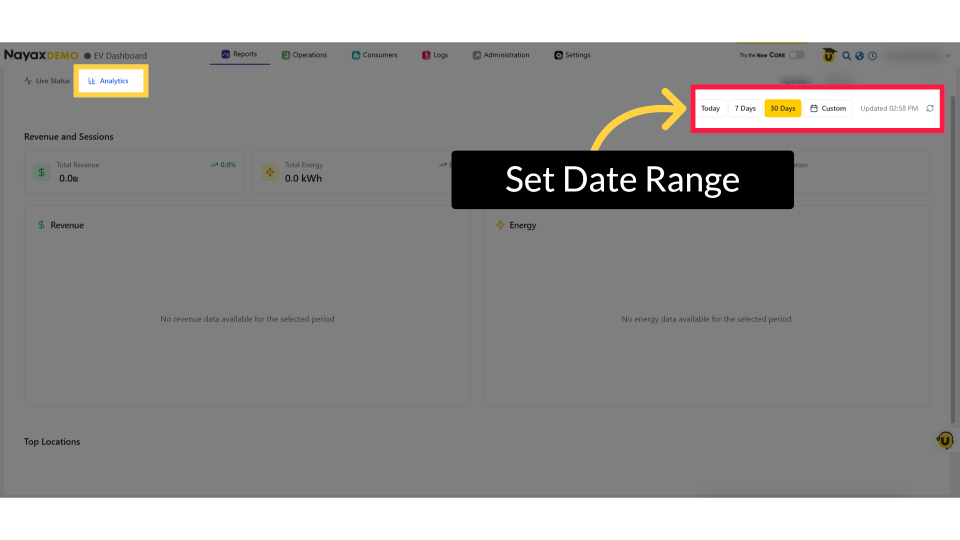The width and height of the screenshot is (960, 540).
Task: Switch to the Live Status tab
Action: point(47,80)
